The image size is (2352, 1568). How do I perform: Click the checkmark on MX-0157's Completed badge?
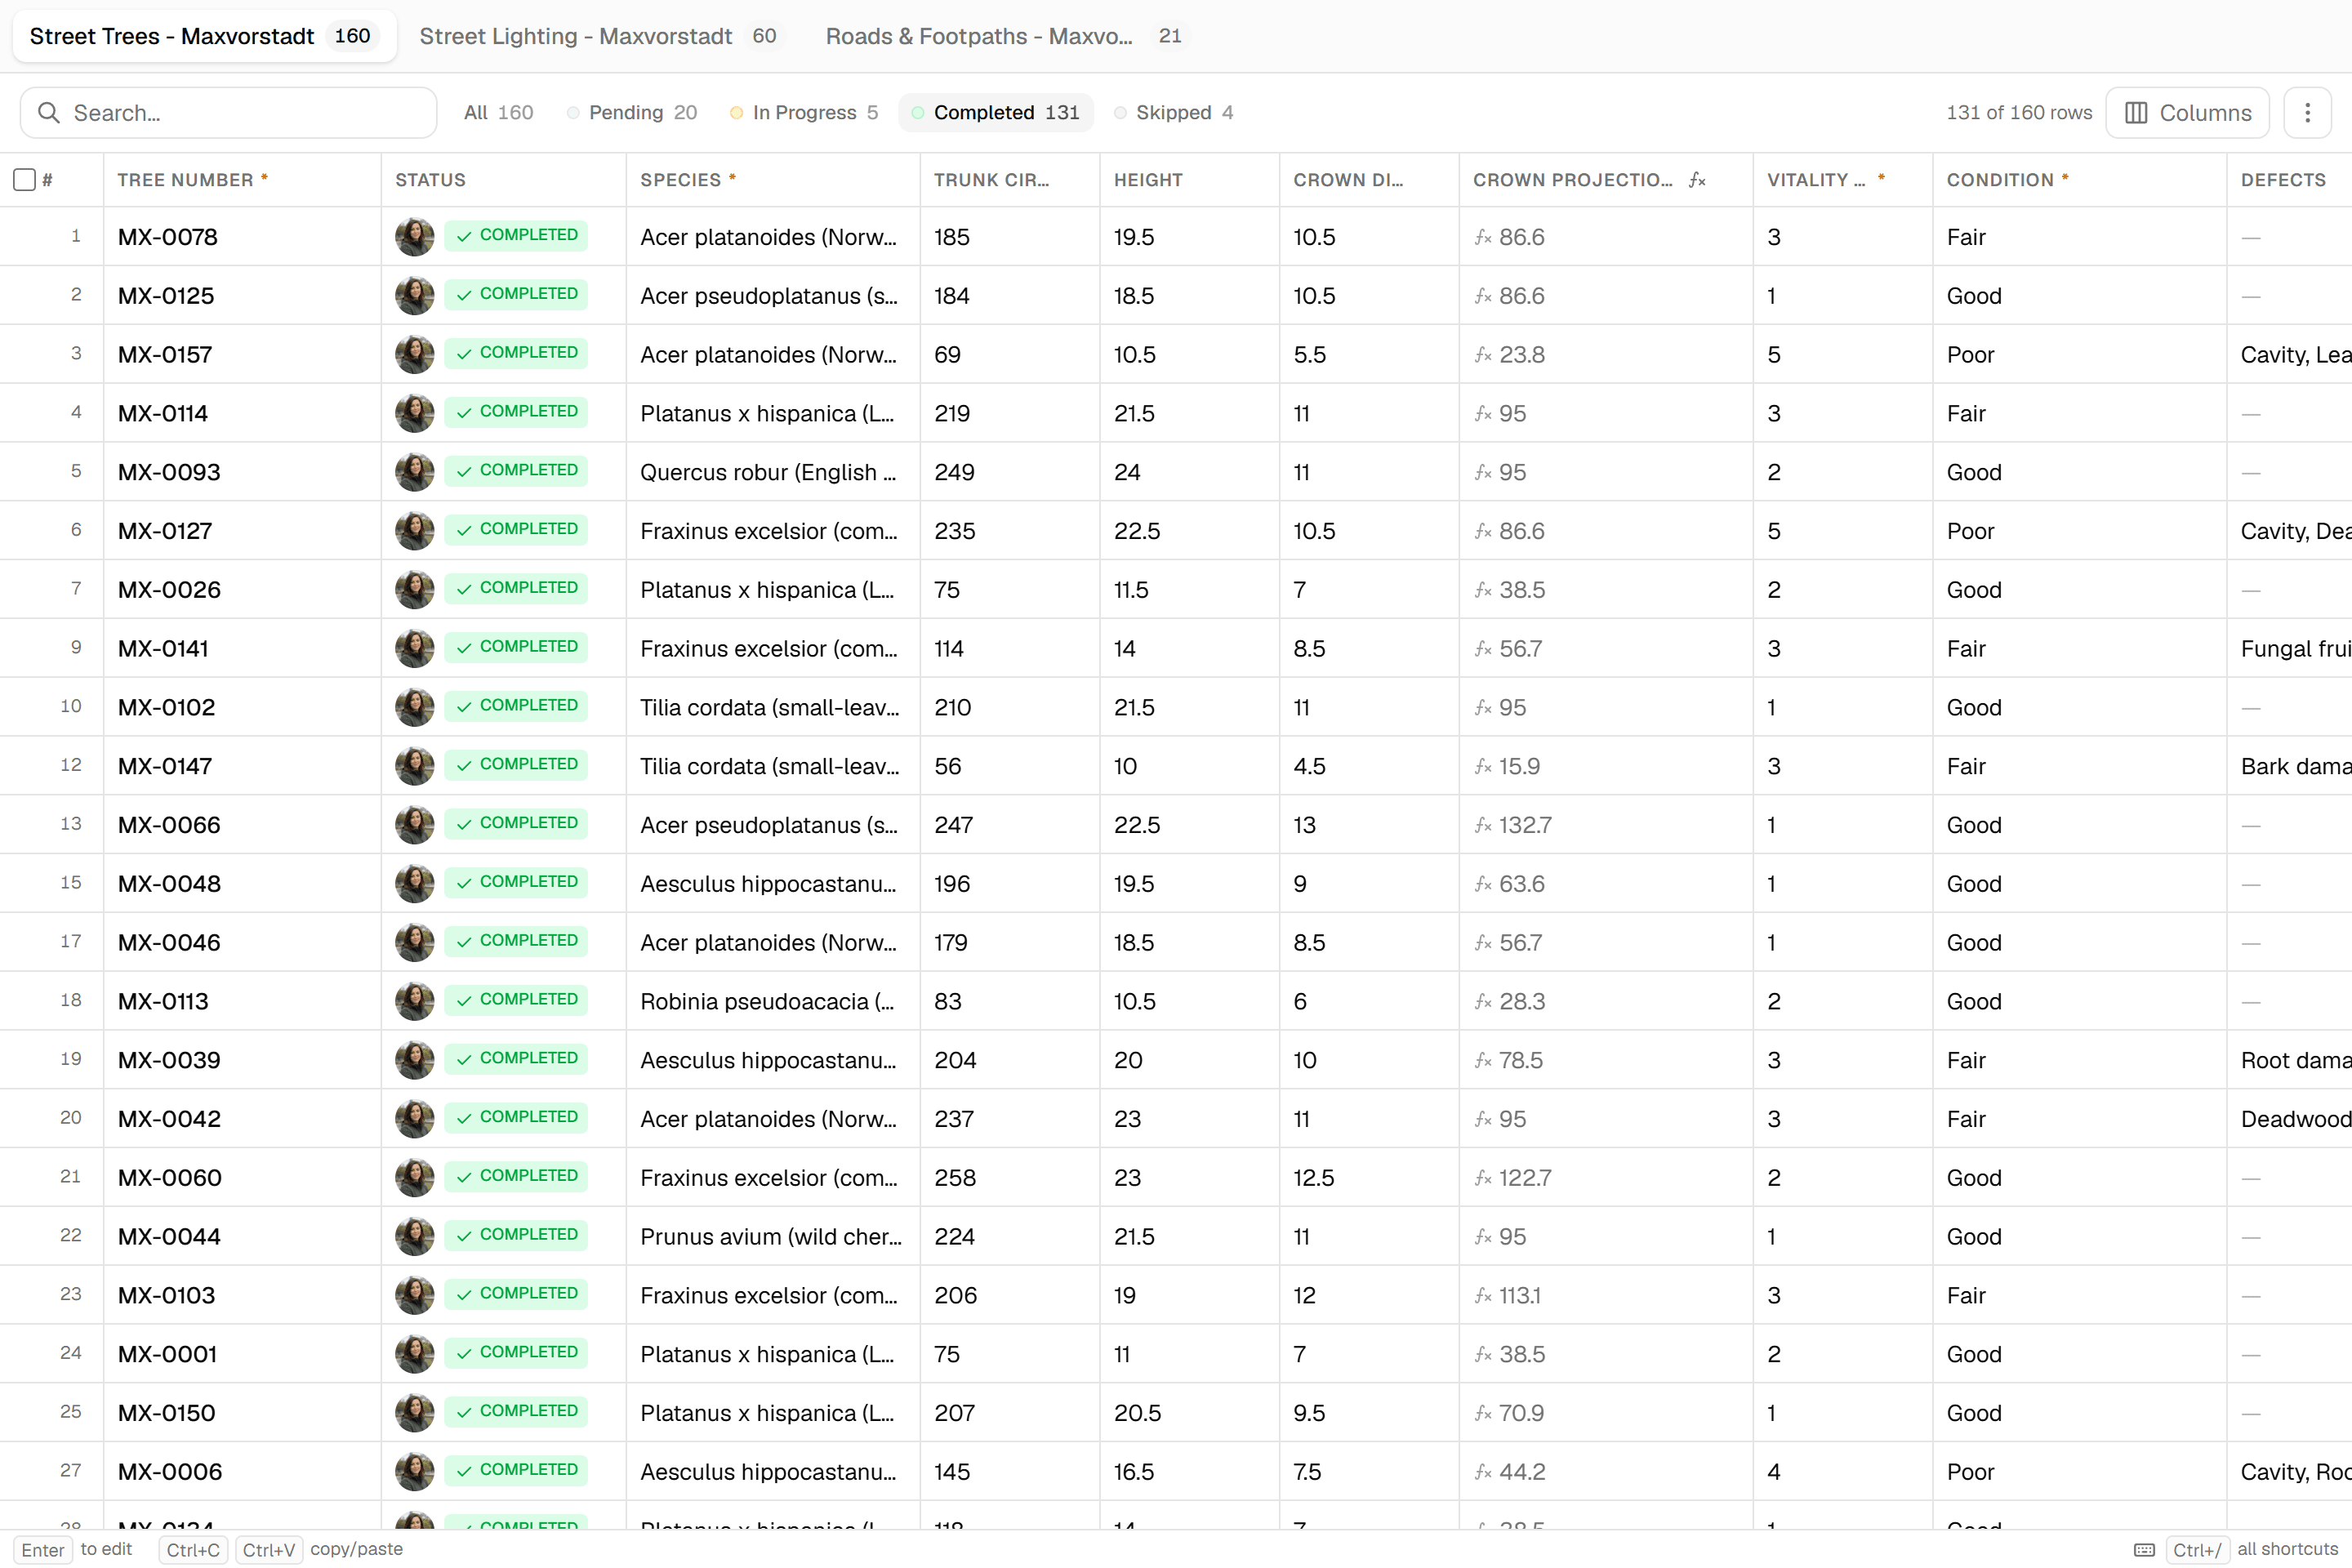coord(464,354)
